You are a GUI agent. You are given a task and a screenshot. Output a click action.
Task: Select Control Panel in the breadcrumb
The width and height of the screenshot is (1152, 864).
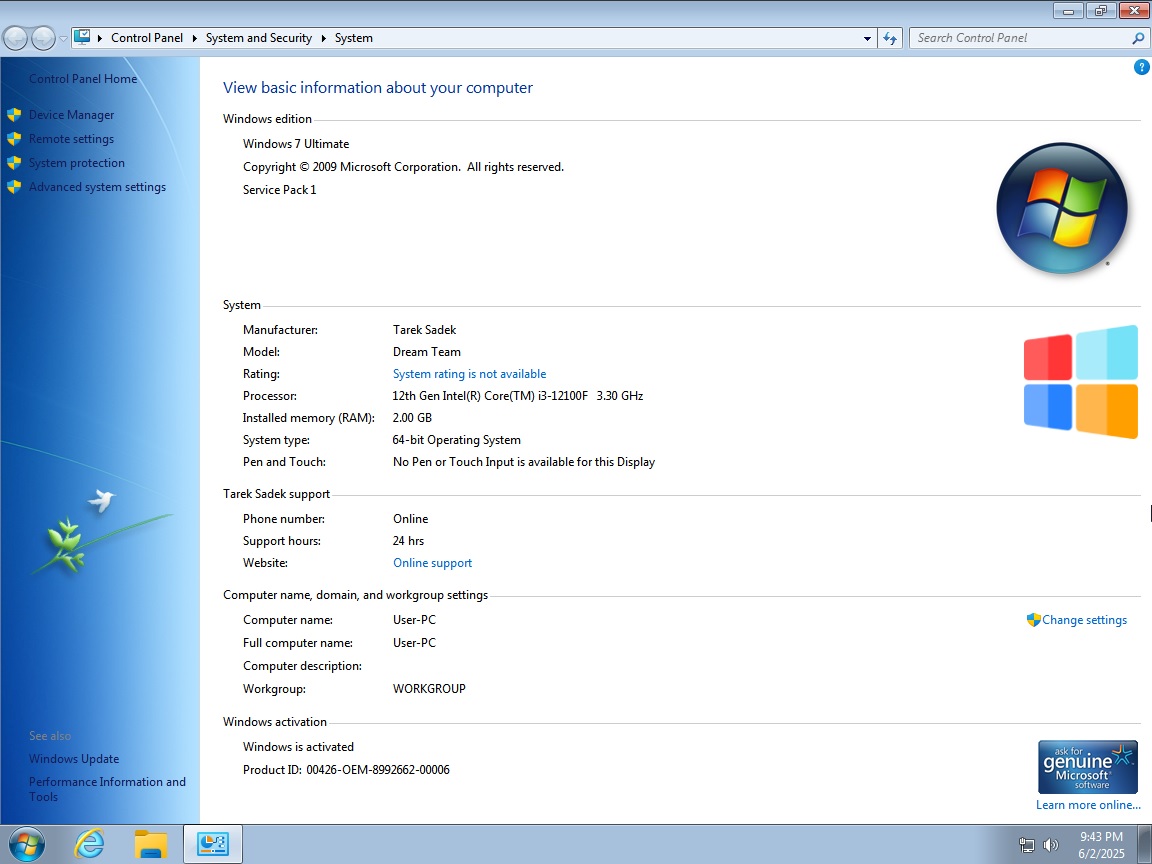tap(147, 38)
